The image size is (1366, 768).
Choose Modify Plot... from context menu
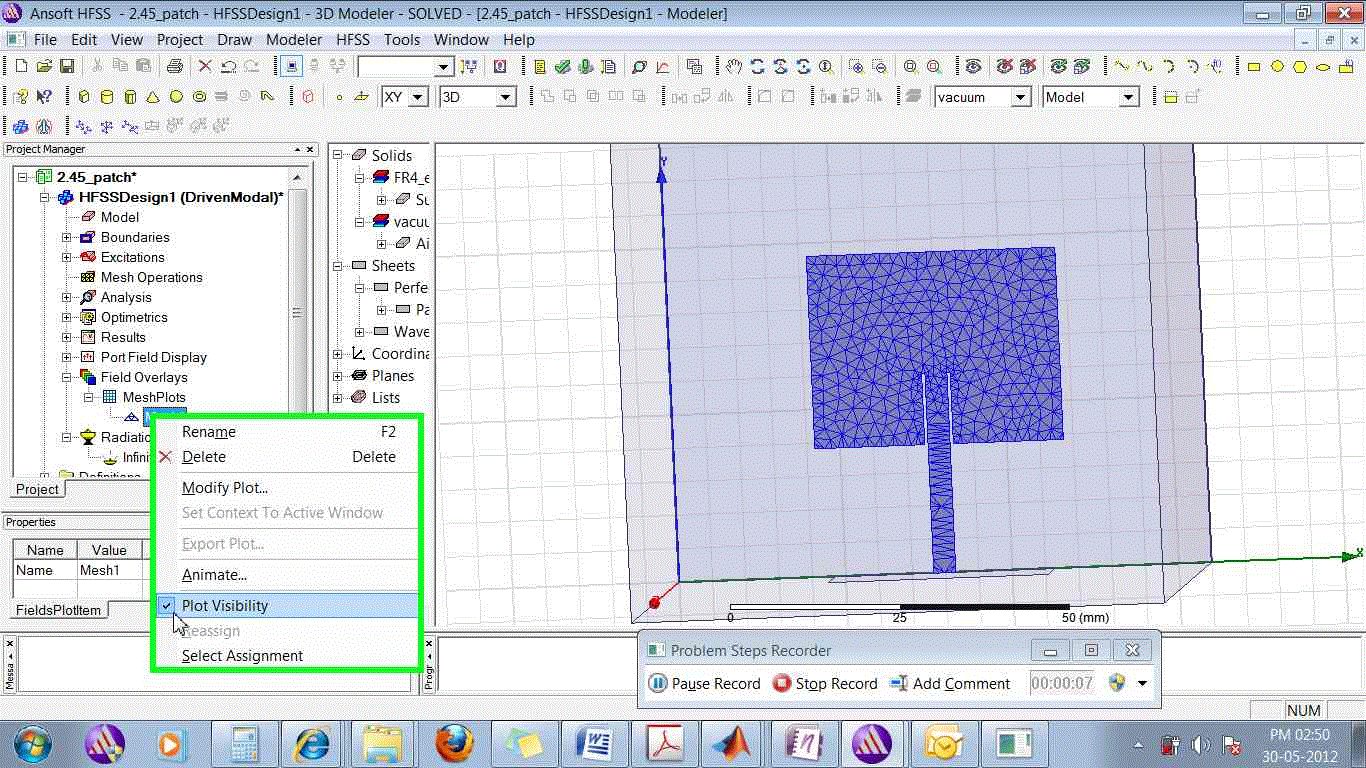[225, 488]
